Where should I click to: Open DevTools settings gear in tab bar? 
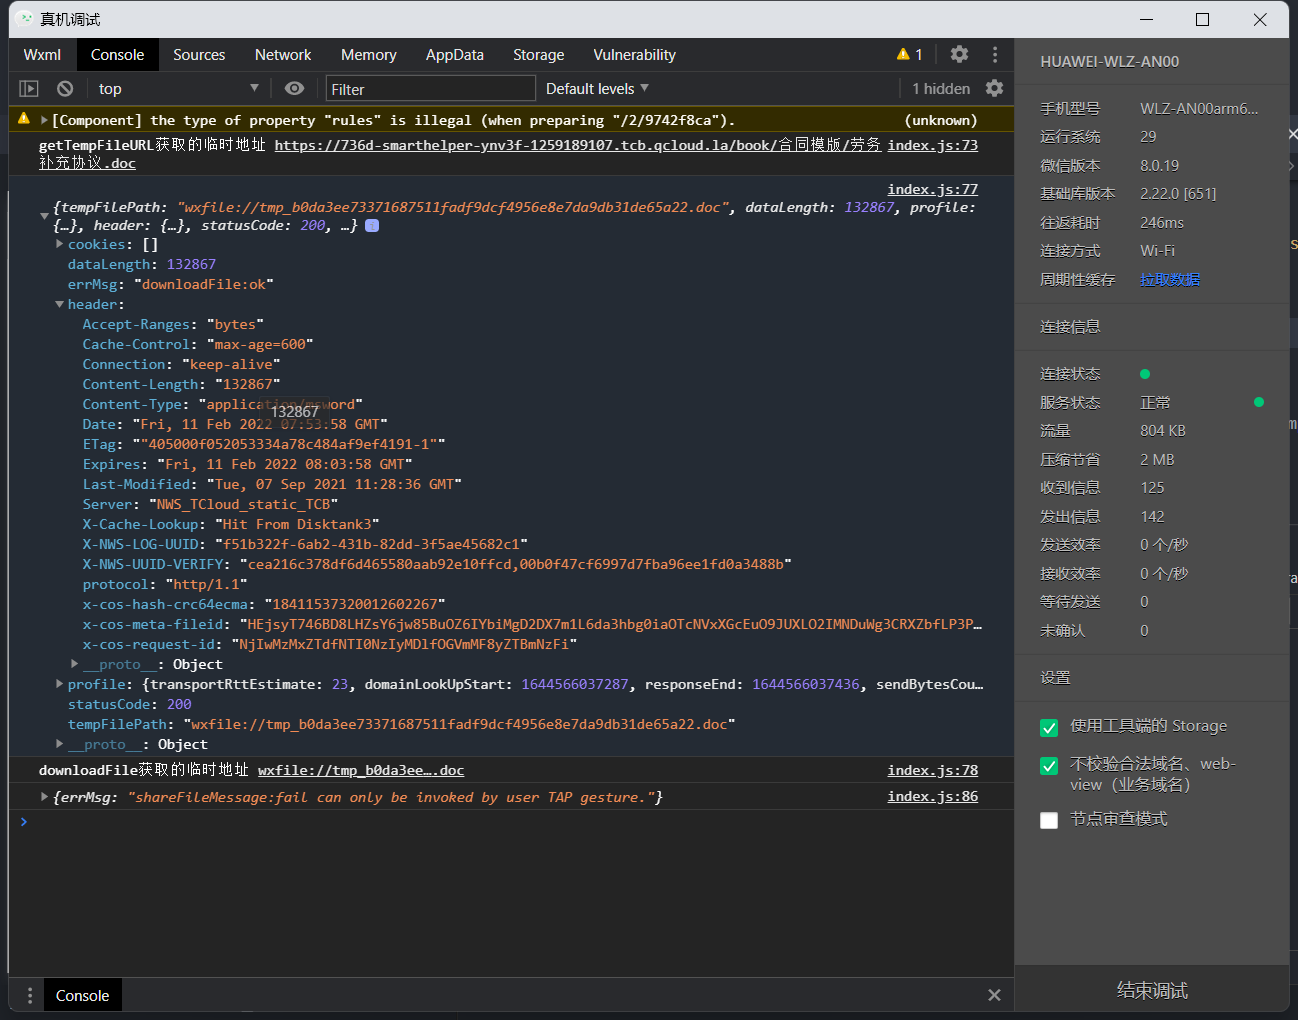pos(959,54)
